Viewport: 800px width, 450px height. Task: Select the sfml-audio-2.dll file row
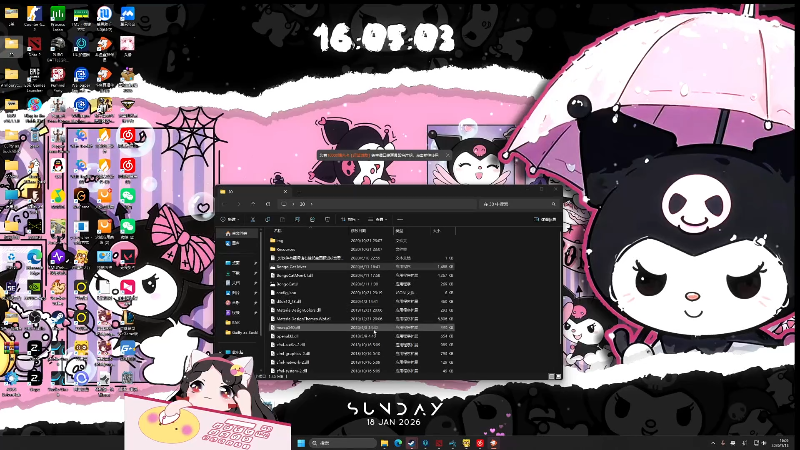pyautogui.click(x=361, y=344)
